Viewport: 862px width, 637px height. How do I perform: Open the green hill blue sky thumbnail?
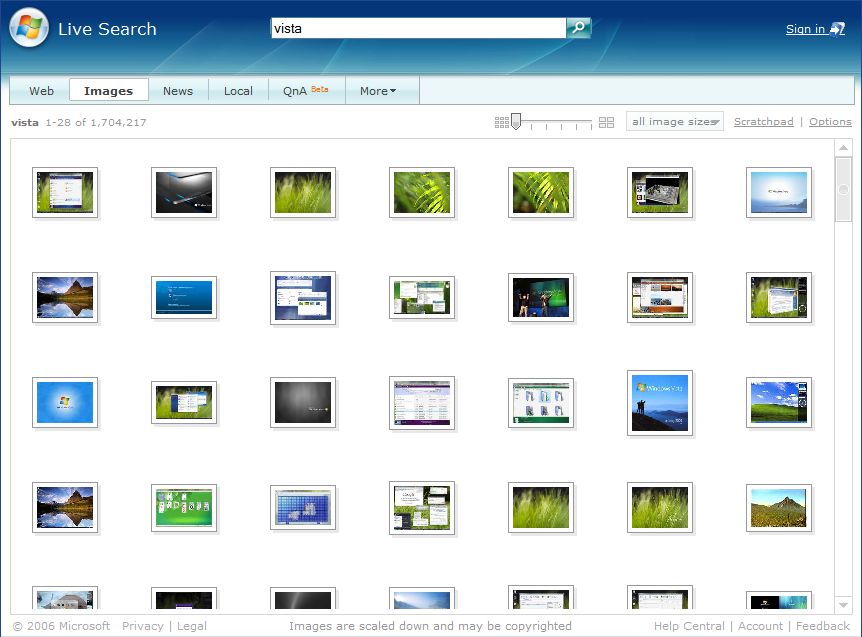[x=778, y=402]
